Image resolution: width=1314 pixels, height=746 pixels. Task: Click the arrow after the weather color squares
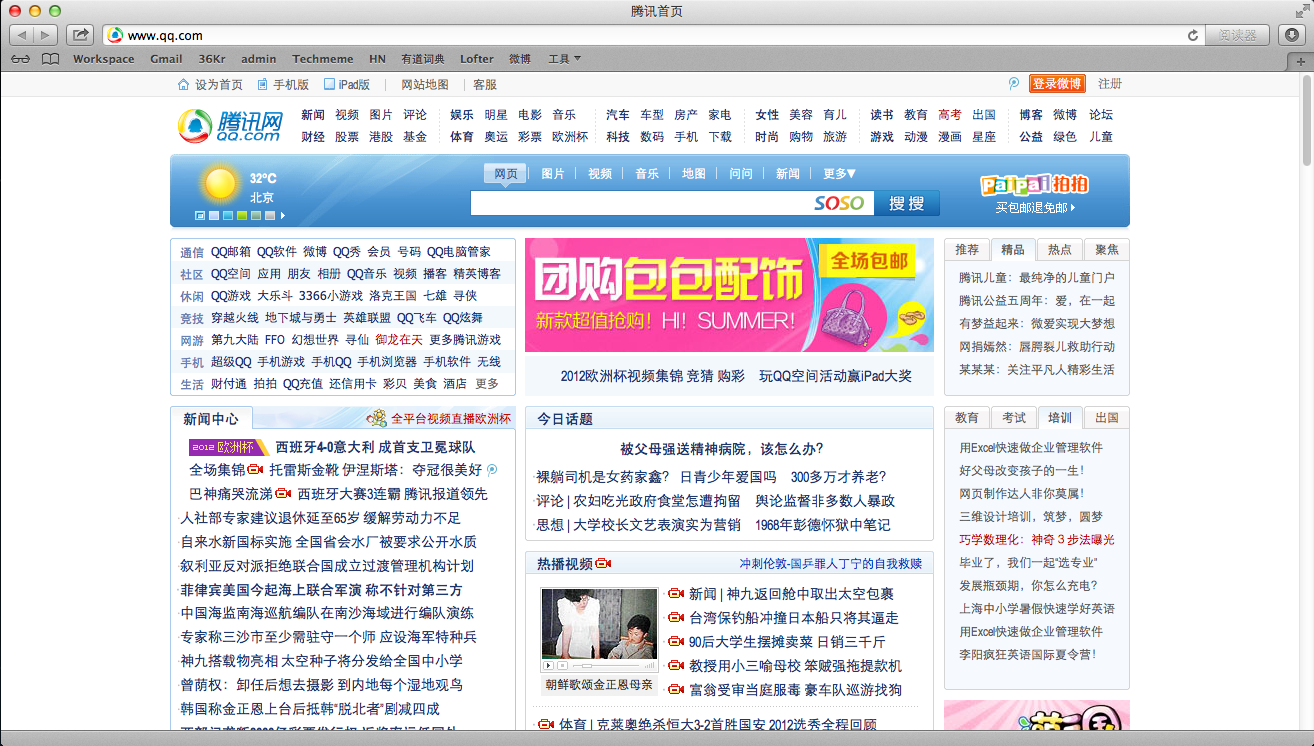[283, 215]
